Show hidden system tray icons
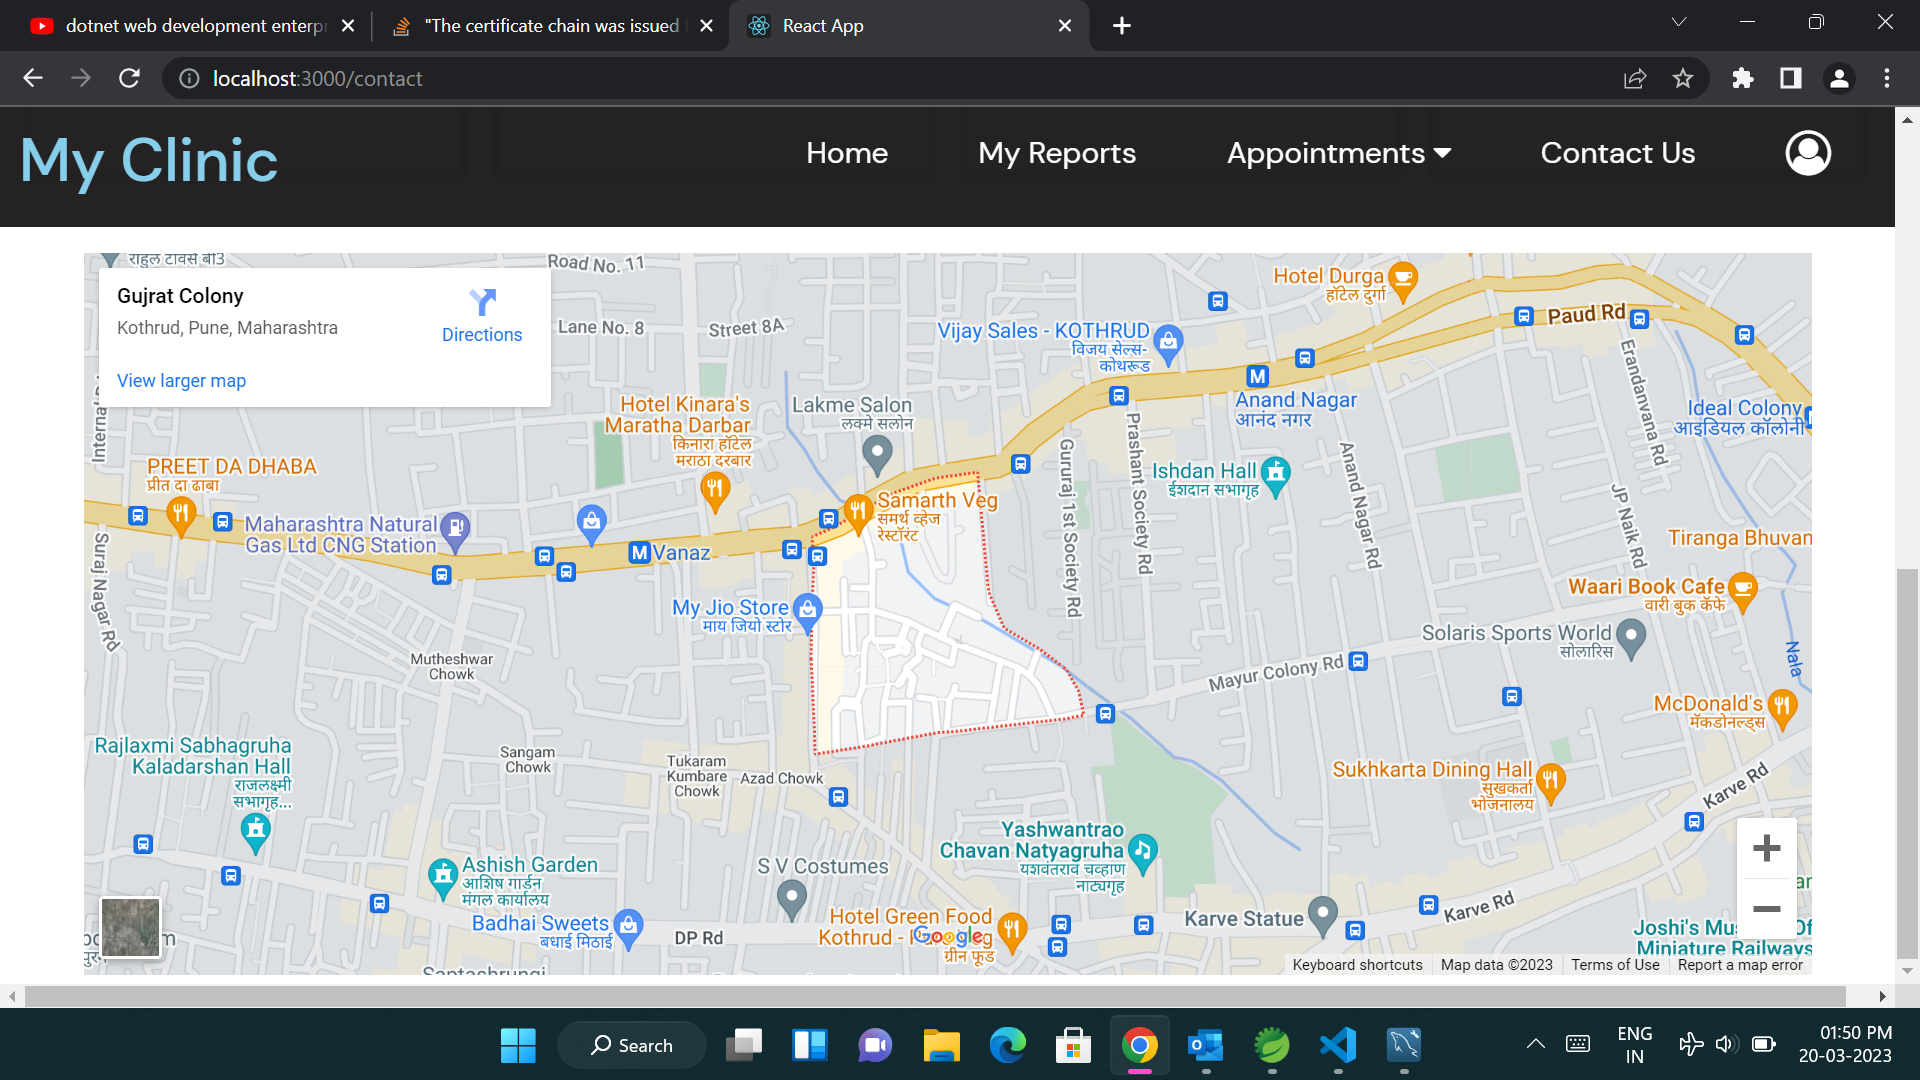 point(1535,1045)
